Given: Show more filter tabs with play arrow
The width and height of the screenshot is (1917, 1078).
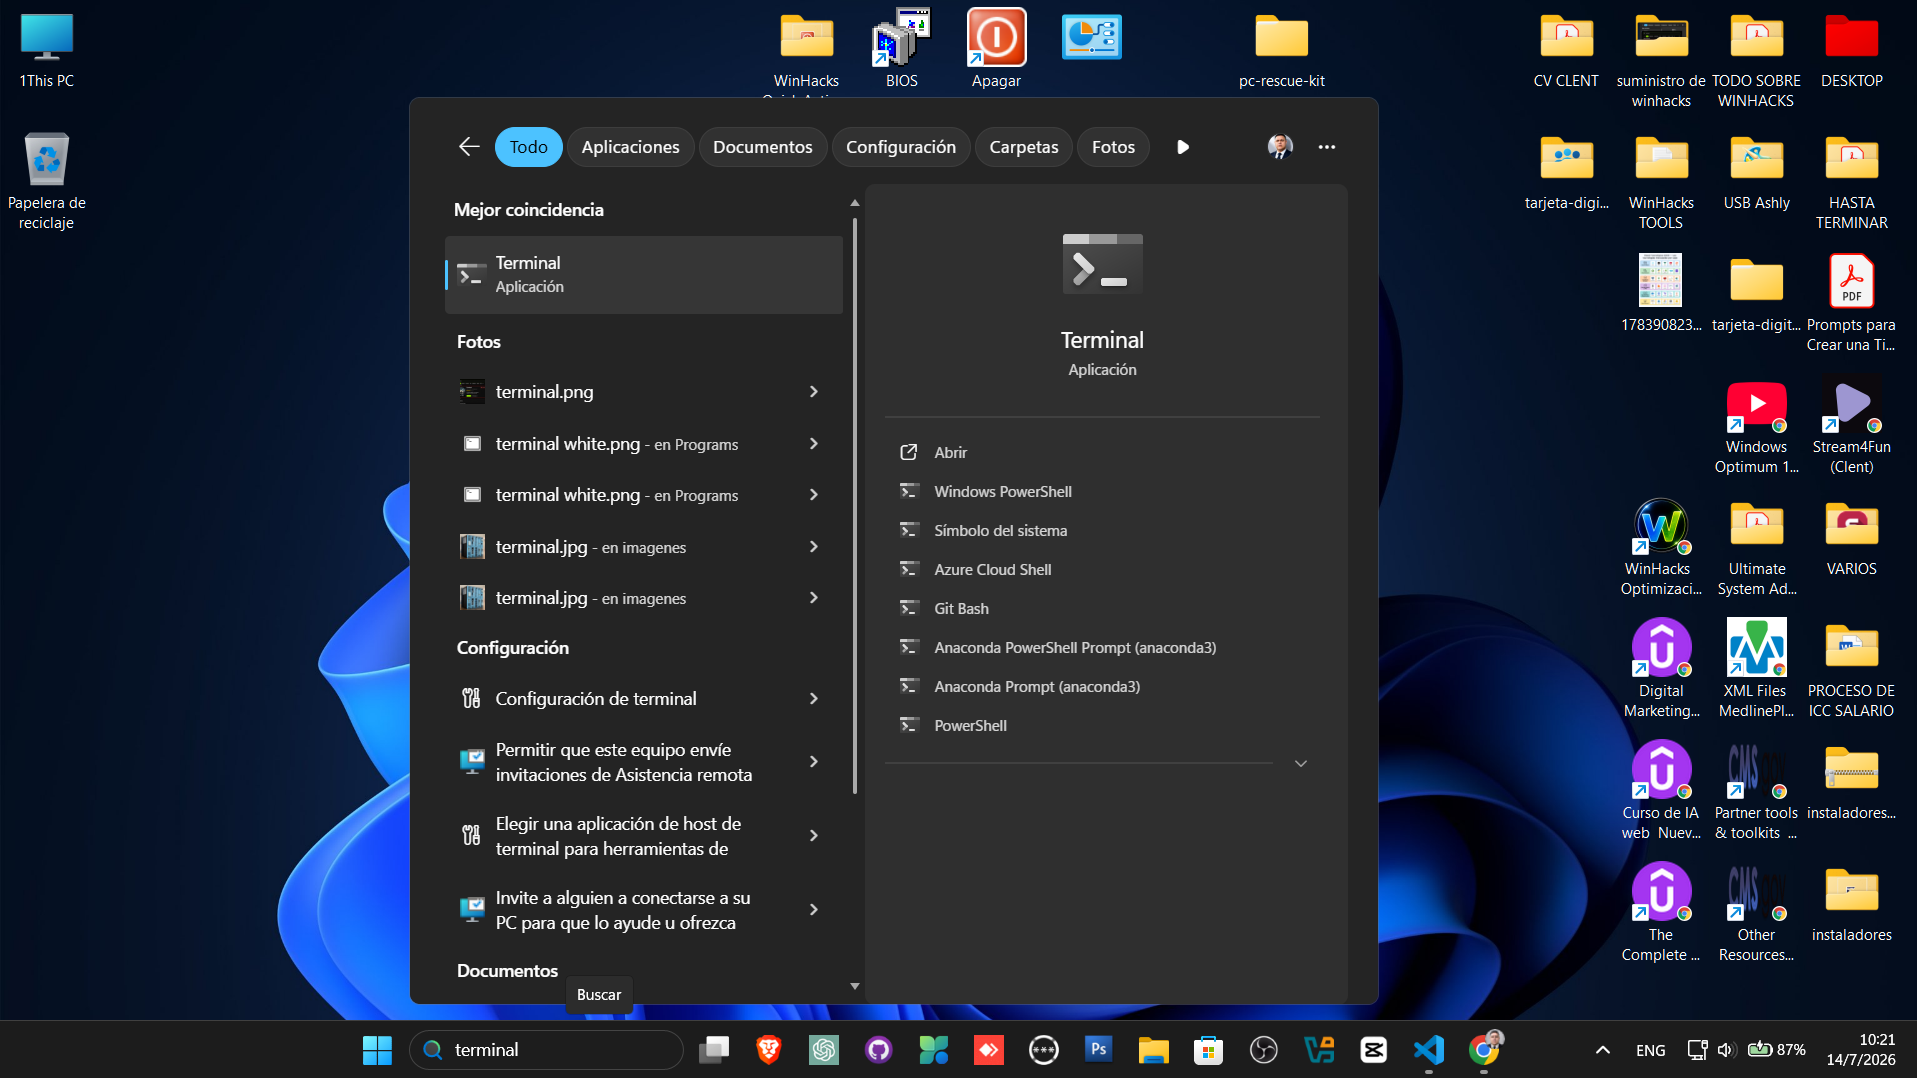Looking at the screenshot, I should 1183,147.
